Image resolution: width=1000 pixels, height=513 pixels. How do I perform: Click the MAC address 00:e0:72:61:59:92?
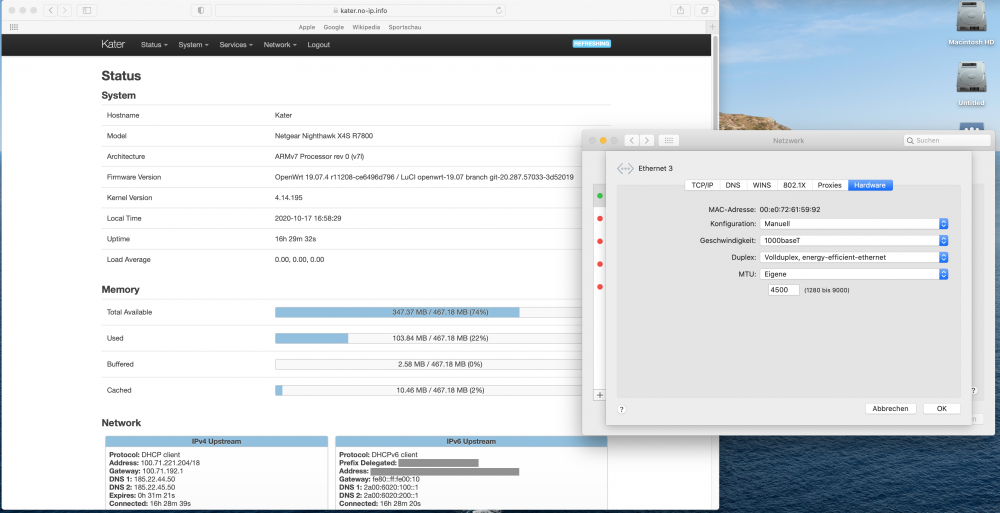[790, 209]
